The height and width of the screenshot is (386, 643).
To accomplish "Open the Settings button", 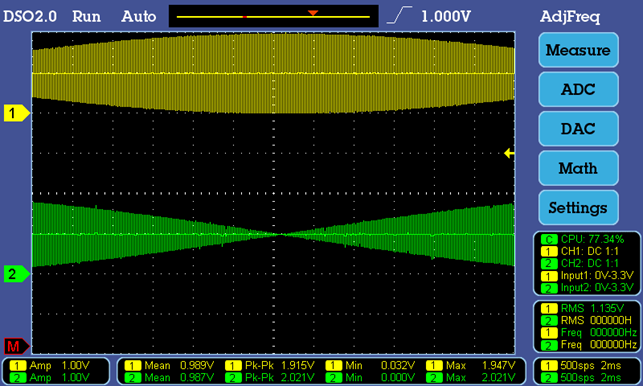I will pos(578,208).
